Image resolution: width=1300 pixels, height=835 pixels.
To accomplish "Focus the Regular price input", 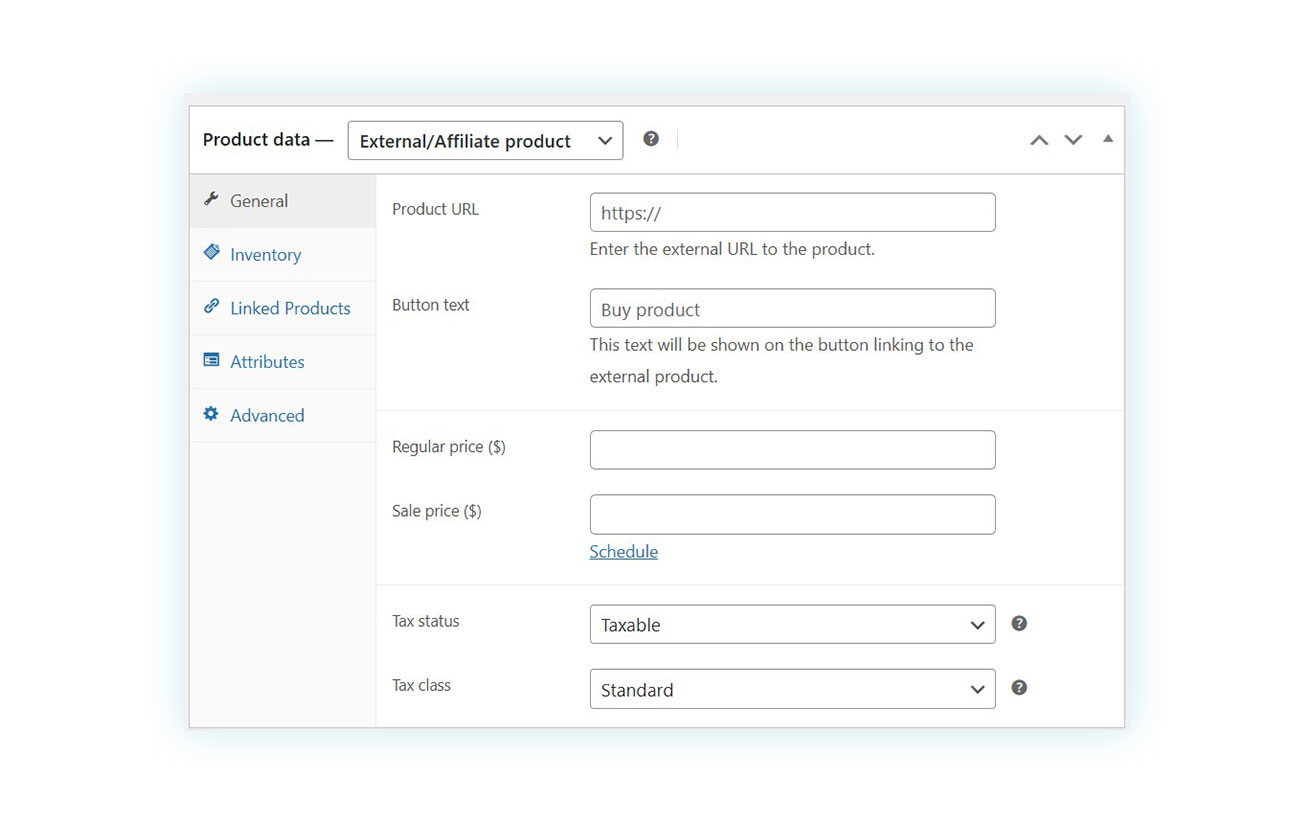I will 792,450.
